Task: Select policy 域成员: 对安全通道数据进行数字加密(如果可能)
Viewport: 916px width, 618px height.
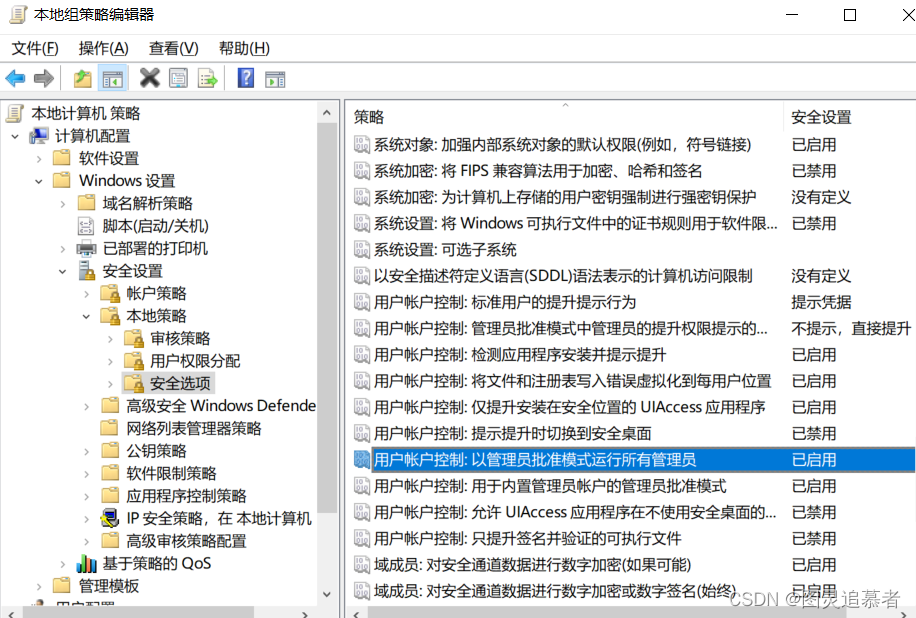Action: tap(532, 565)
